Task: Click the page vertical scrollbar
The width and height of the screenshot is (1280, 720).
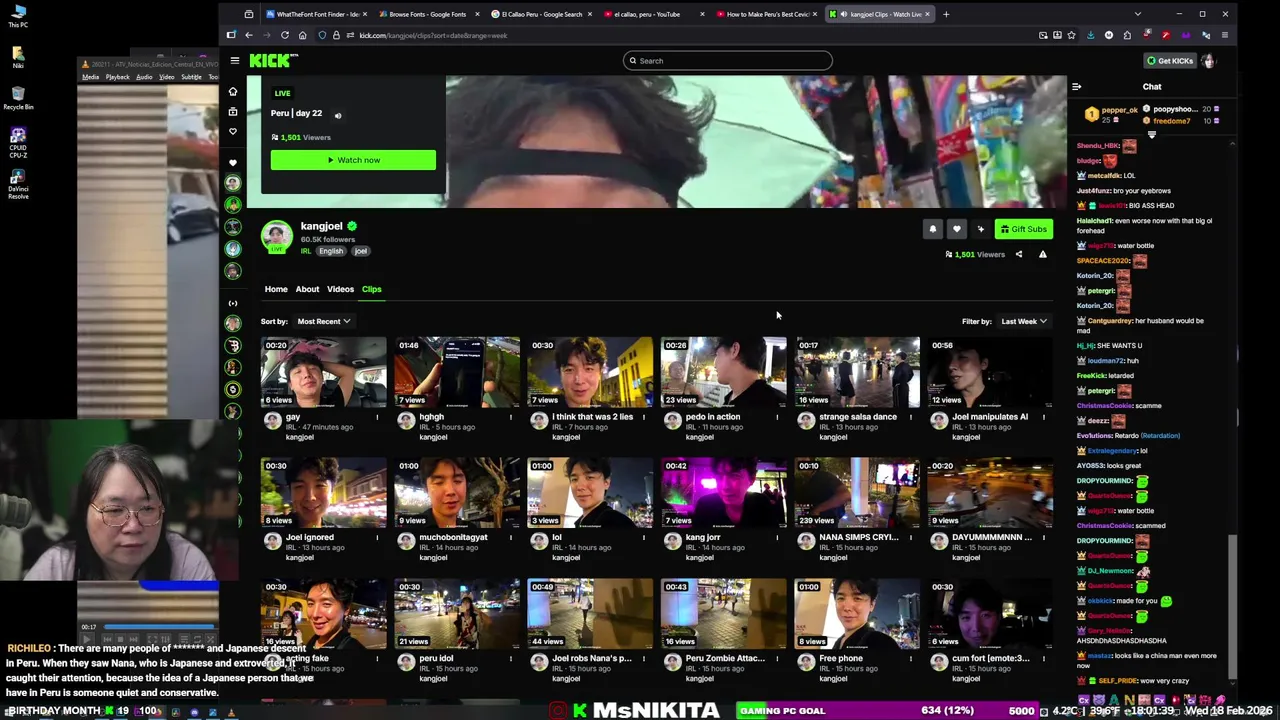Action: click(1233, 605)
